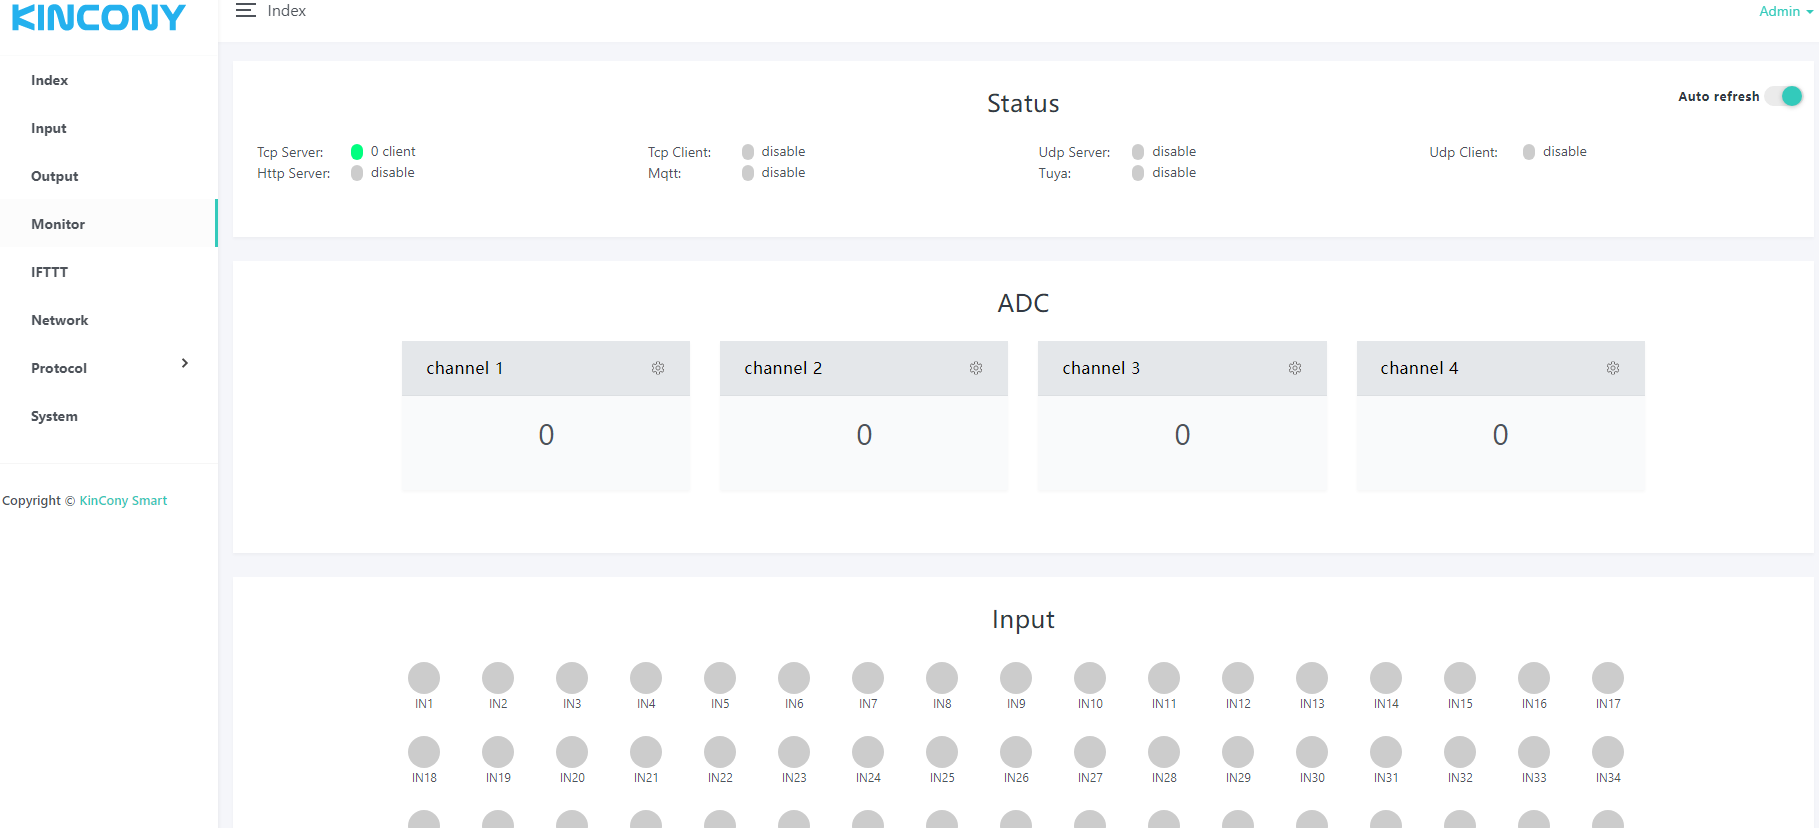Image resolution: width=1819 pixels, height=828 pixels.
Task: Click the KinCony logo
Action: [x=98, y=17]
